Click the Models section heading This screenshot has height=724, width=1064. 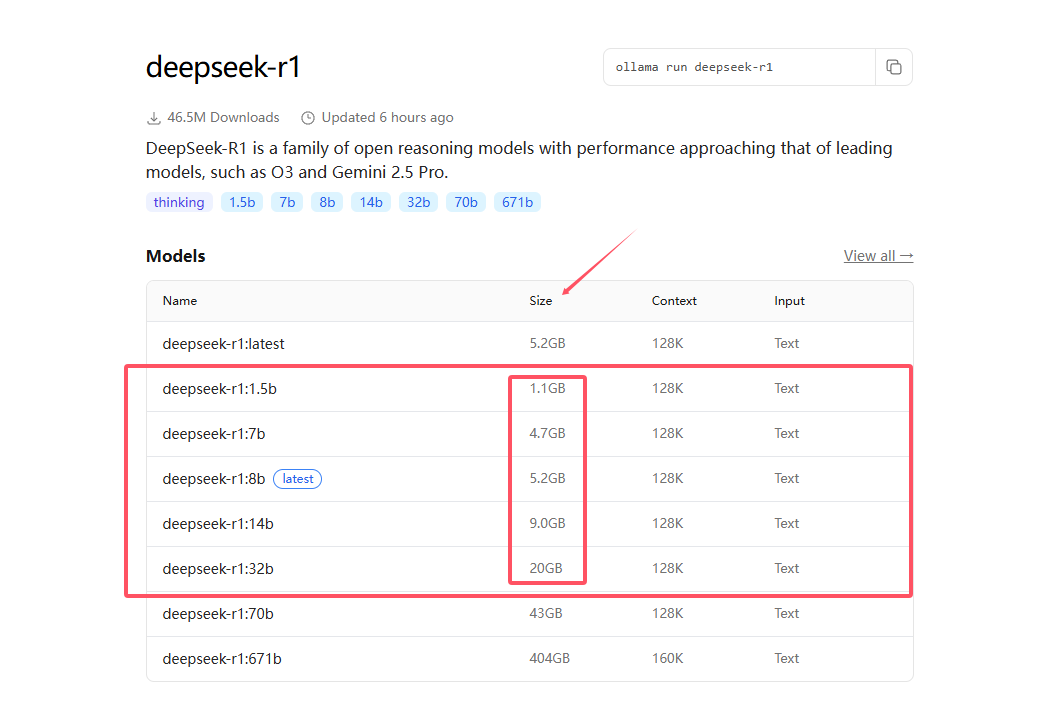point(176,256)
